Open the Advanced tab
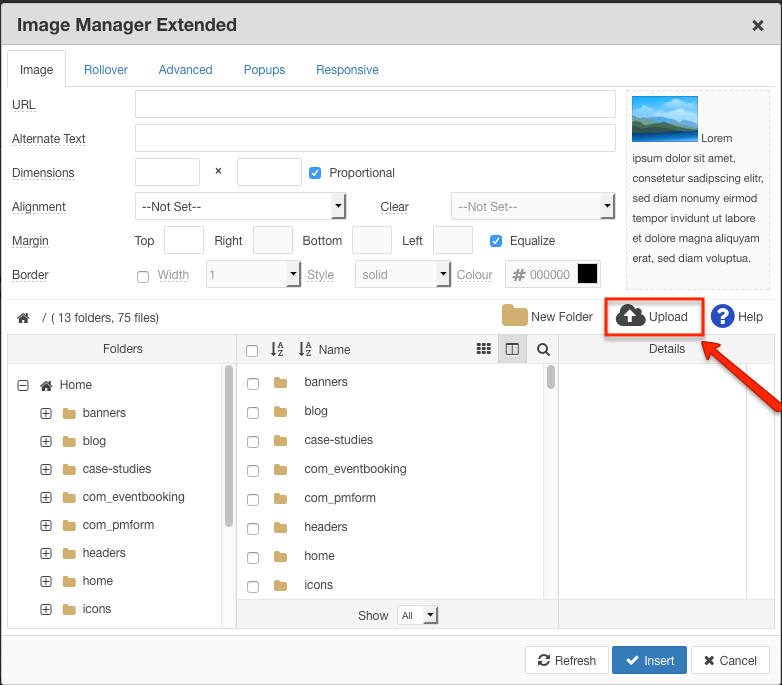The width and height of the screenshot is (782, 685). click(x=185, y=70)
